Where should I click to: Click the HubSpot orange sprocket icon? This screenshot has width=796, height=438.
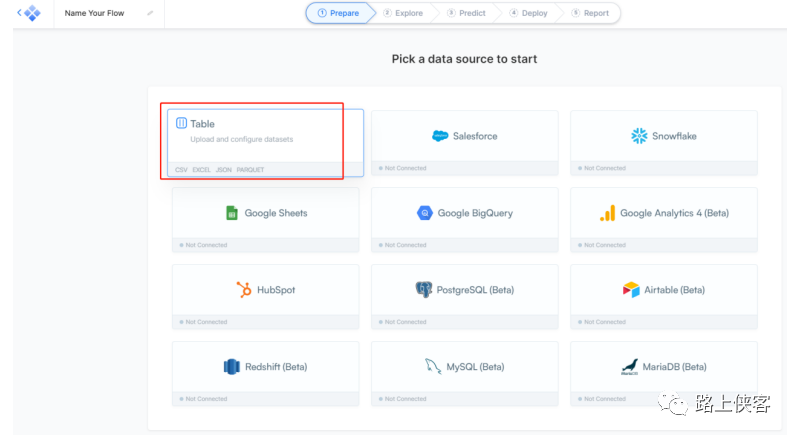coord(244,290)
